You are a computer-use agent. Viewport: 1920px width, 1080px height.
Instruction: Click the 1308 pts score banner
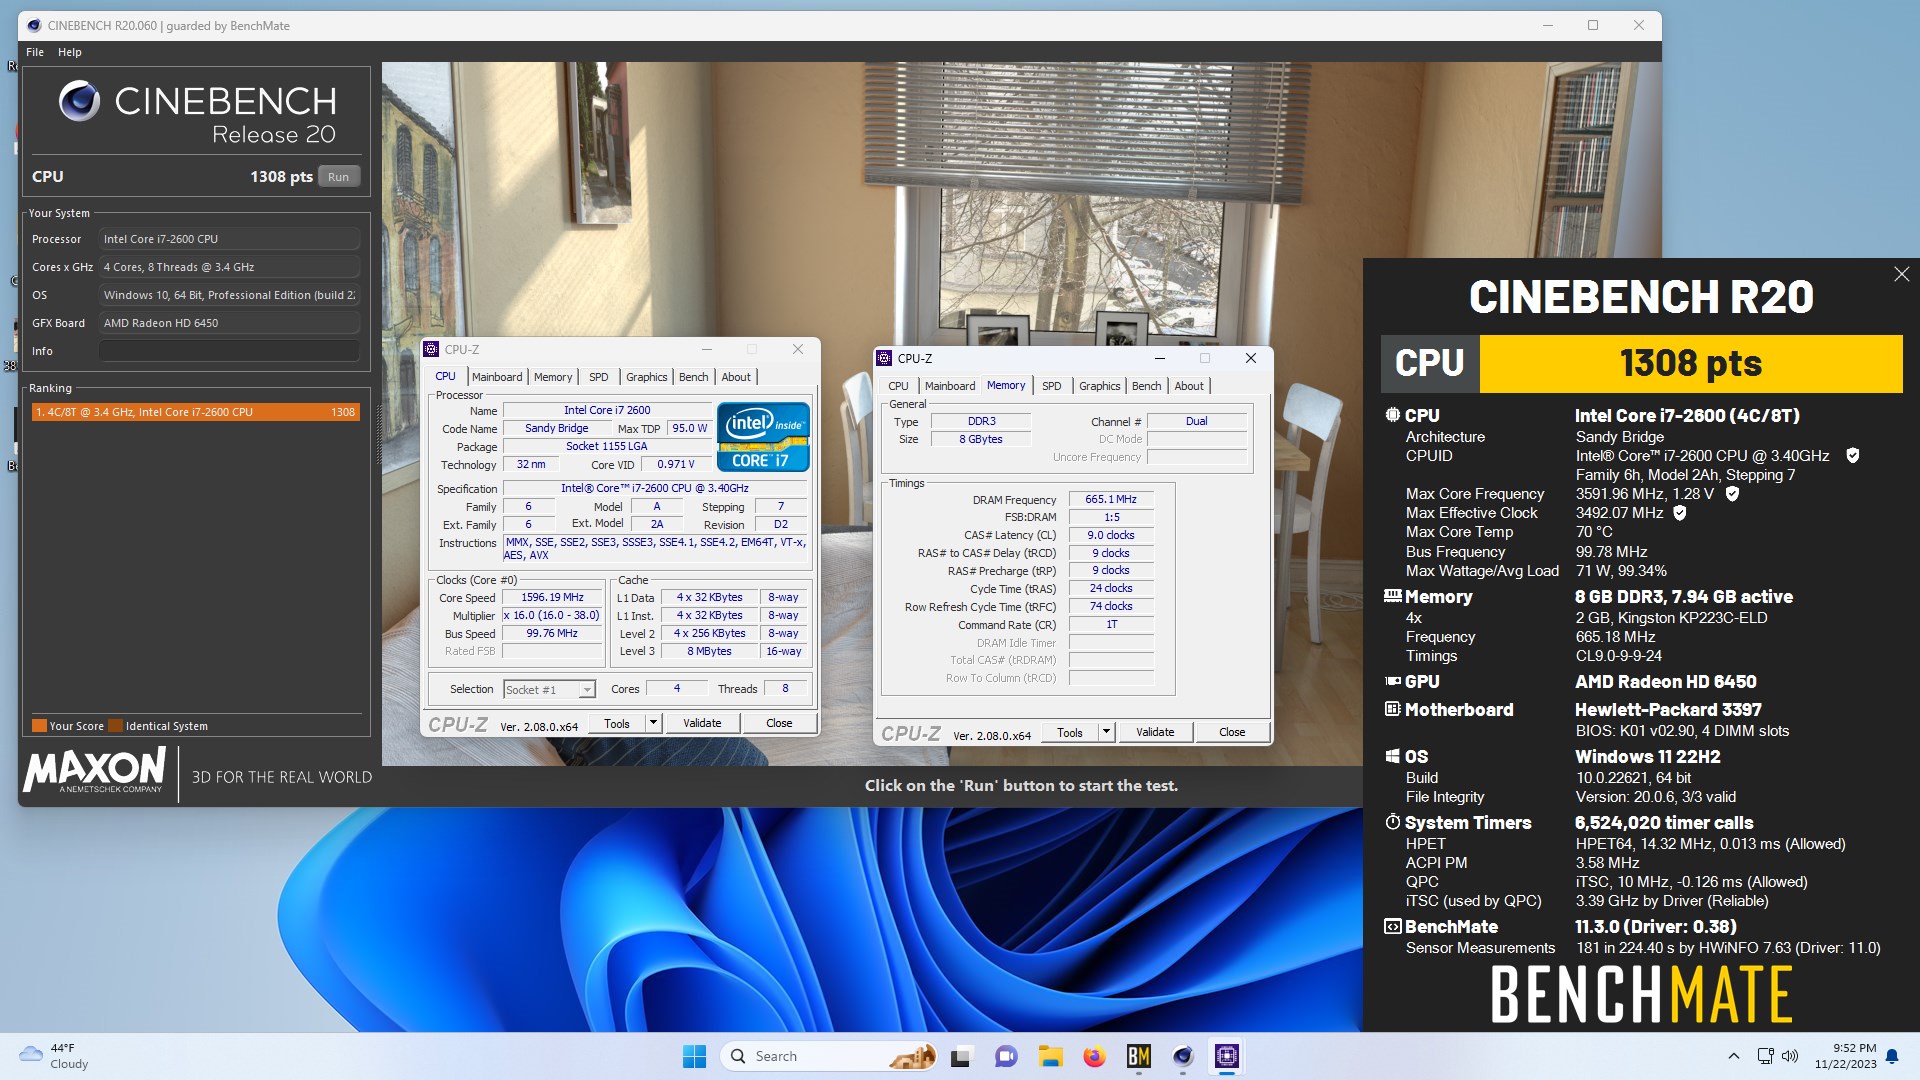point(1691,363)
